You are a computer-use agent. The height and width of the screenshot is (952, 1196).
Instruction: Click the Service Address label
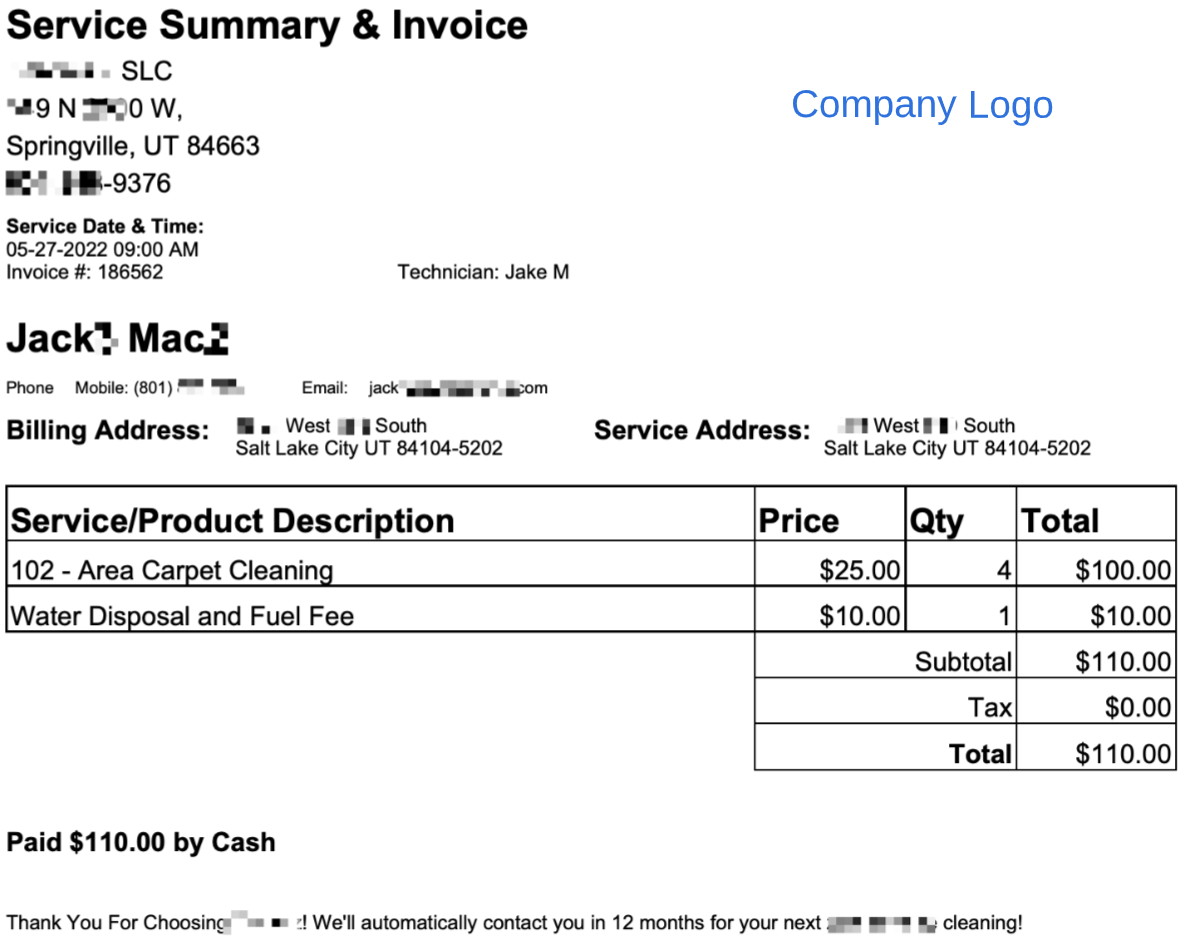tap(702, 430)
